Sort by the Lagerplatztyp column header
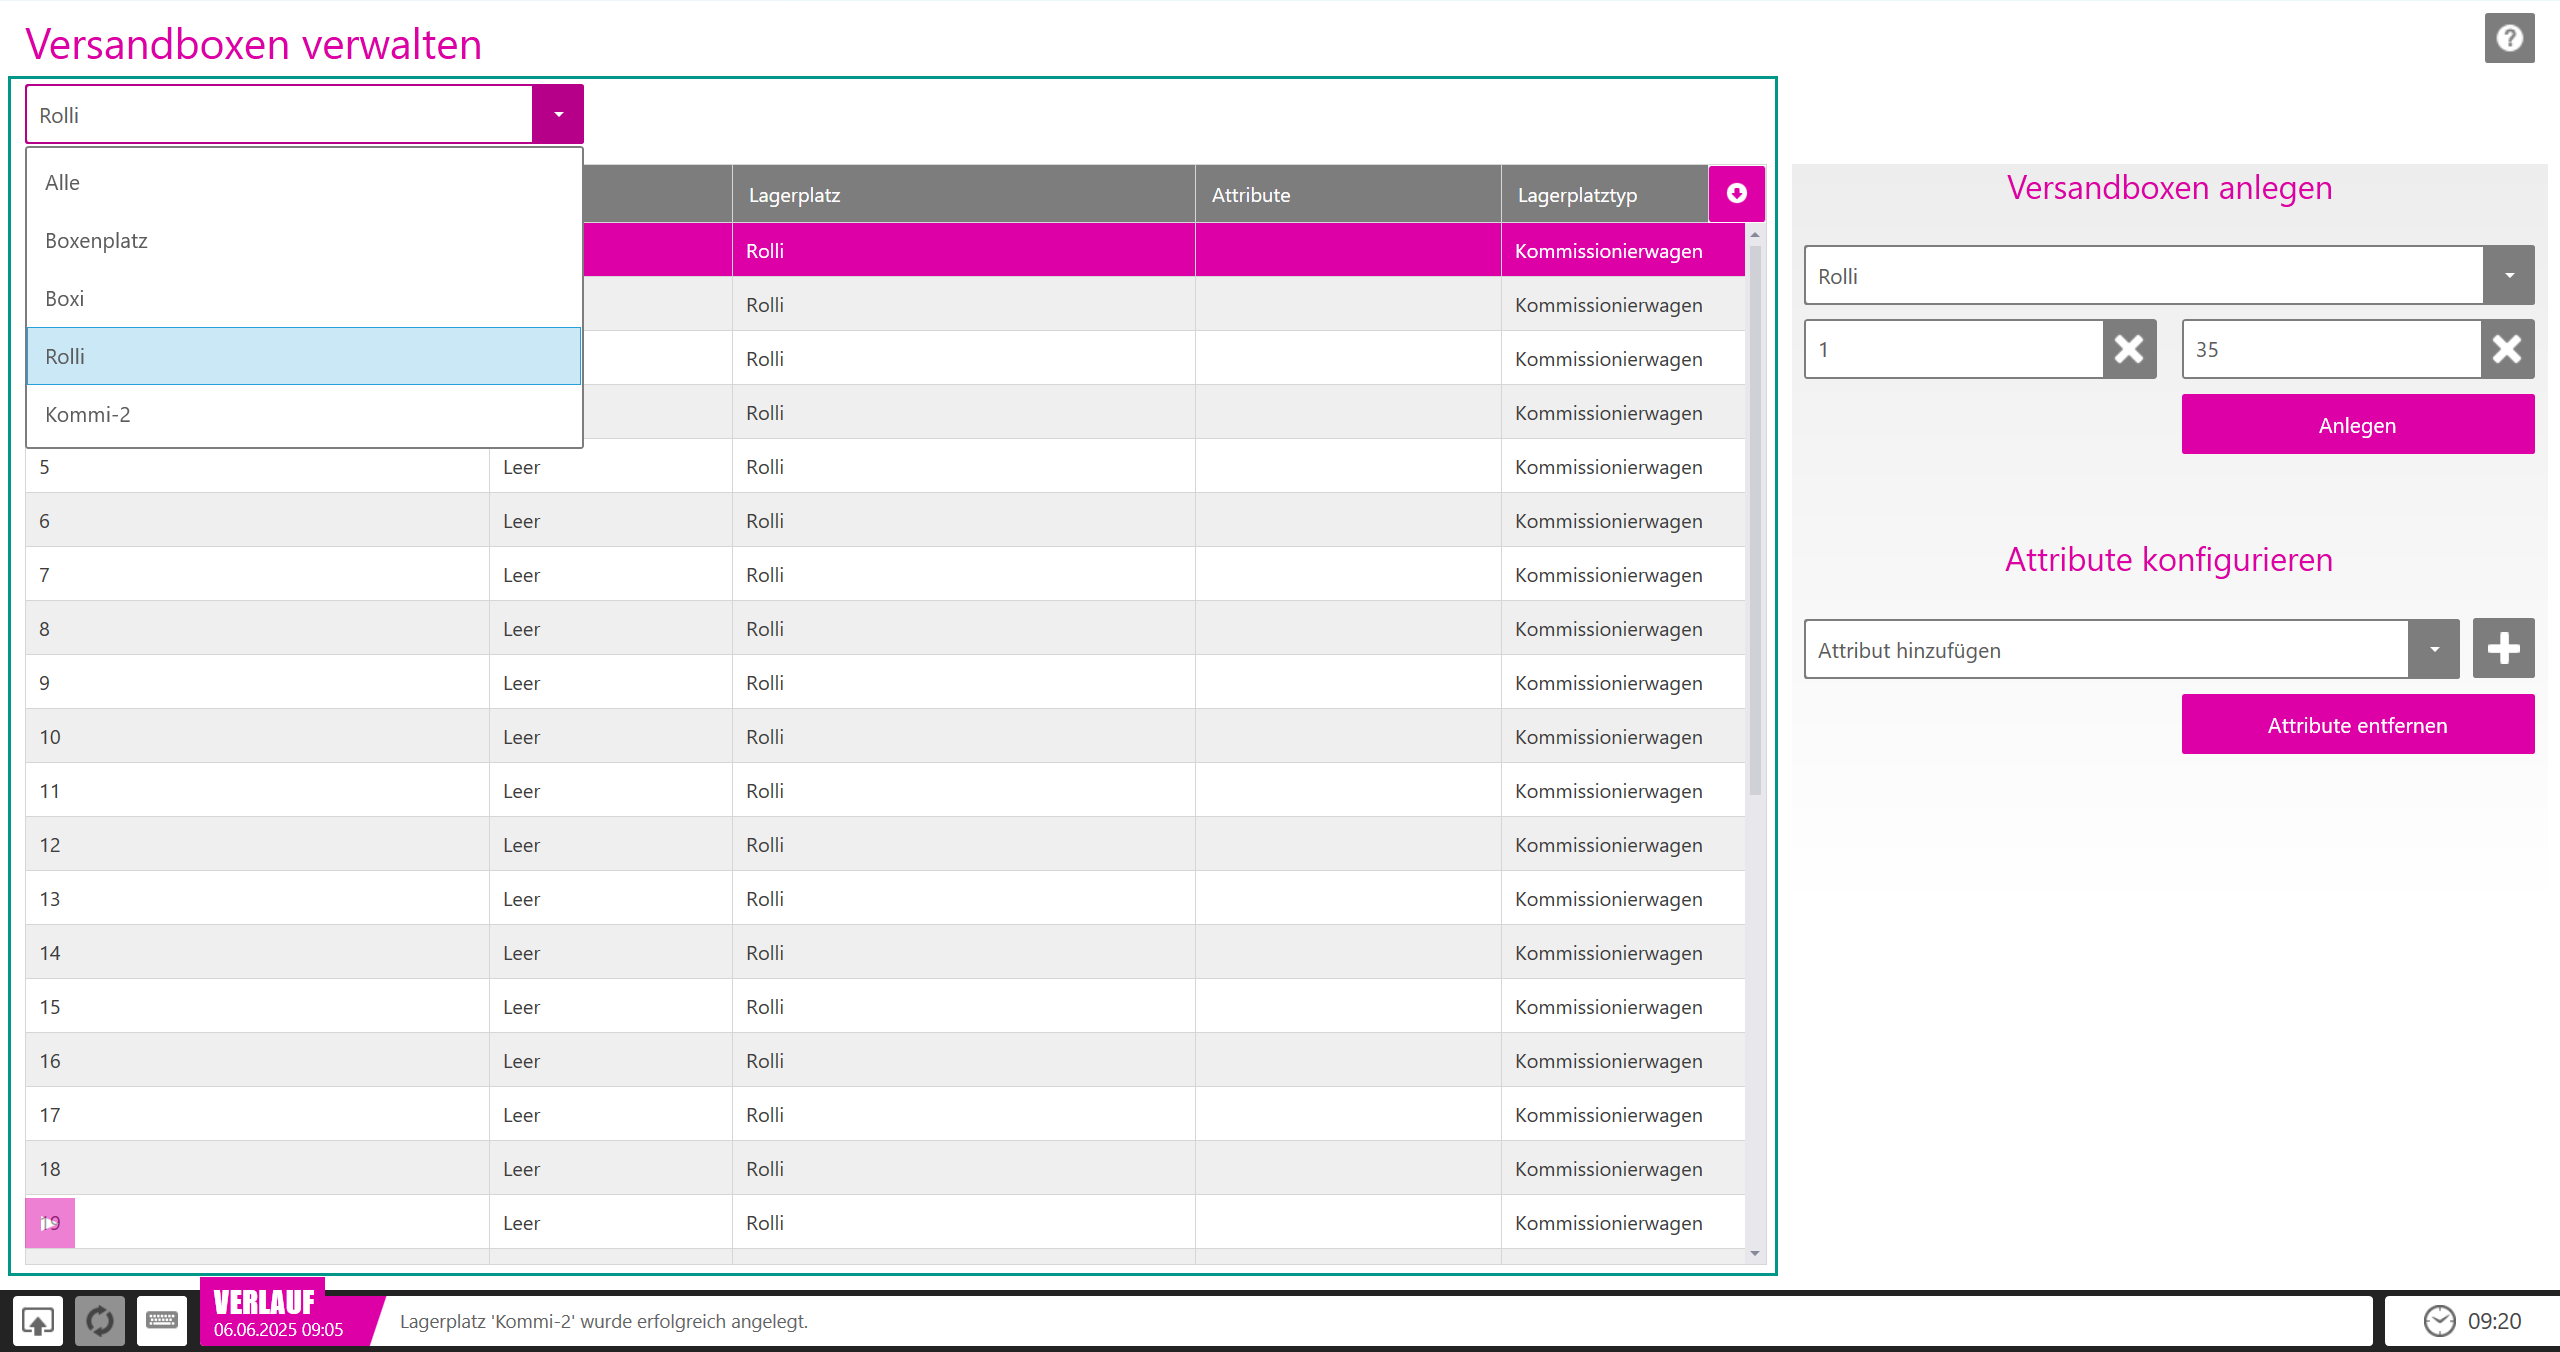 [x=1577, y=195]
